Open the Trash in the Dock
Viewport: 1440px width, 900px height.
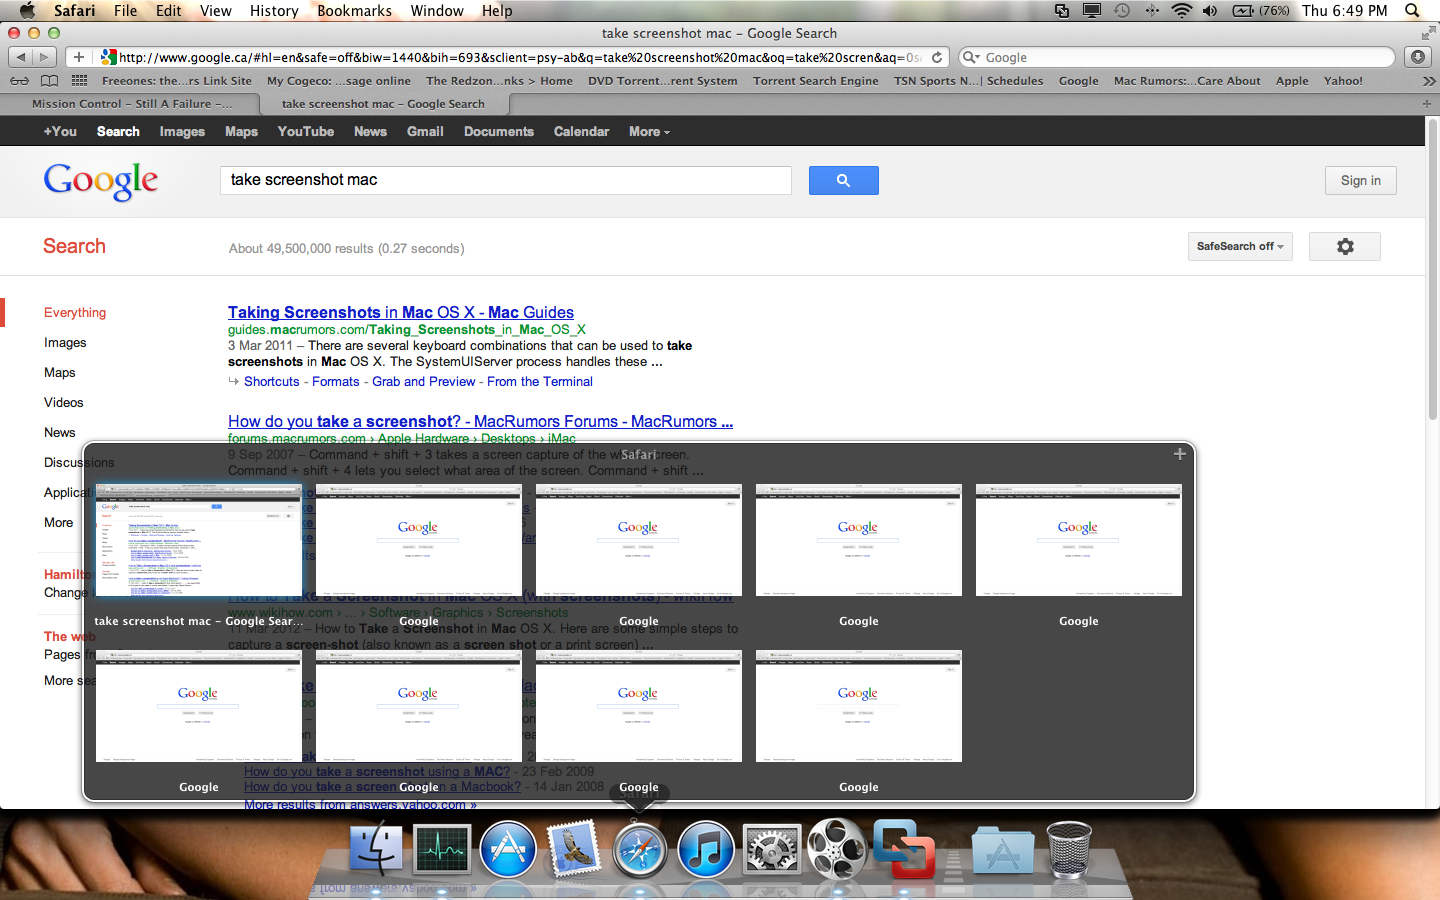(x=1069, y=849)
